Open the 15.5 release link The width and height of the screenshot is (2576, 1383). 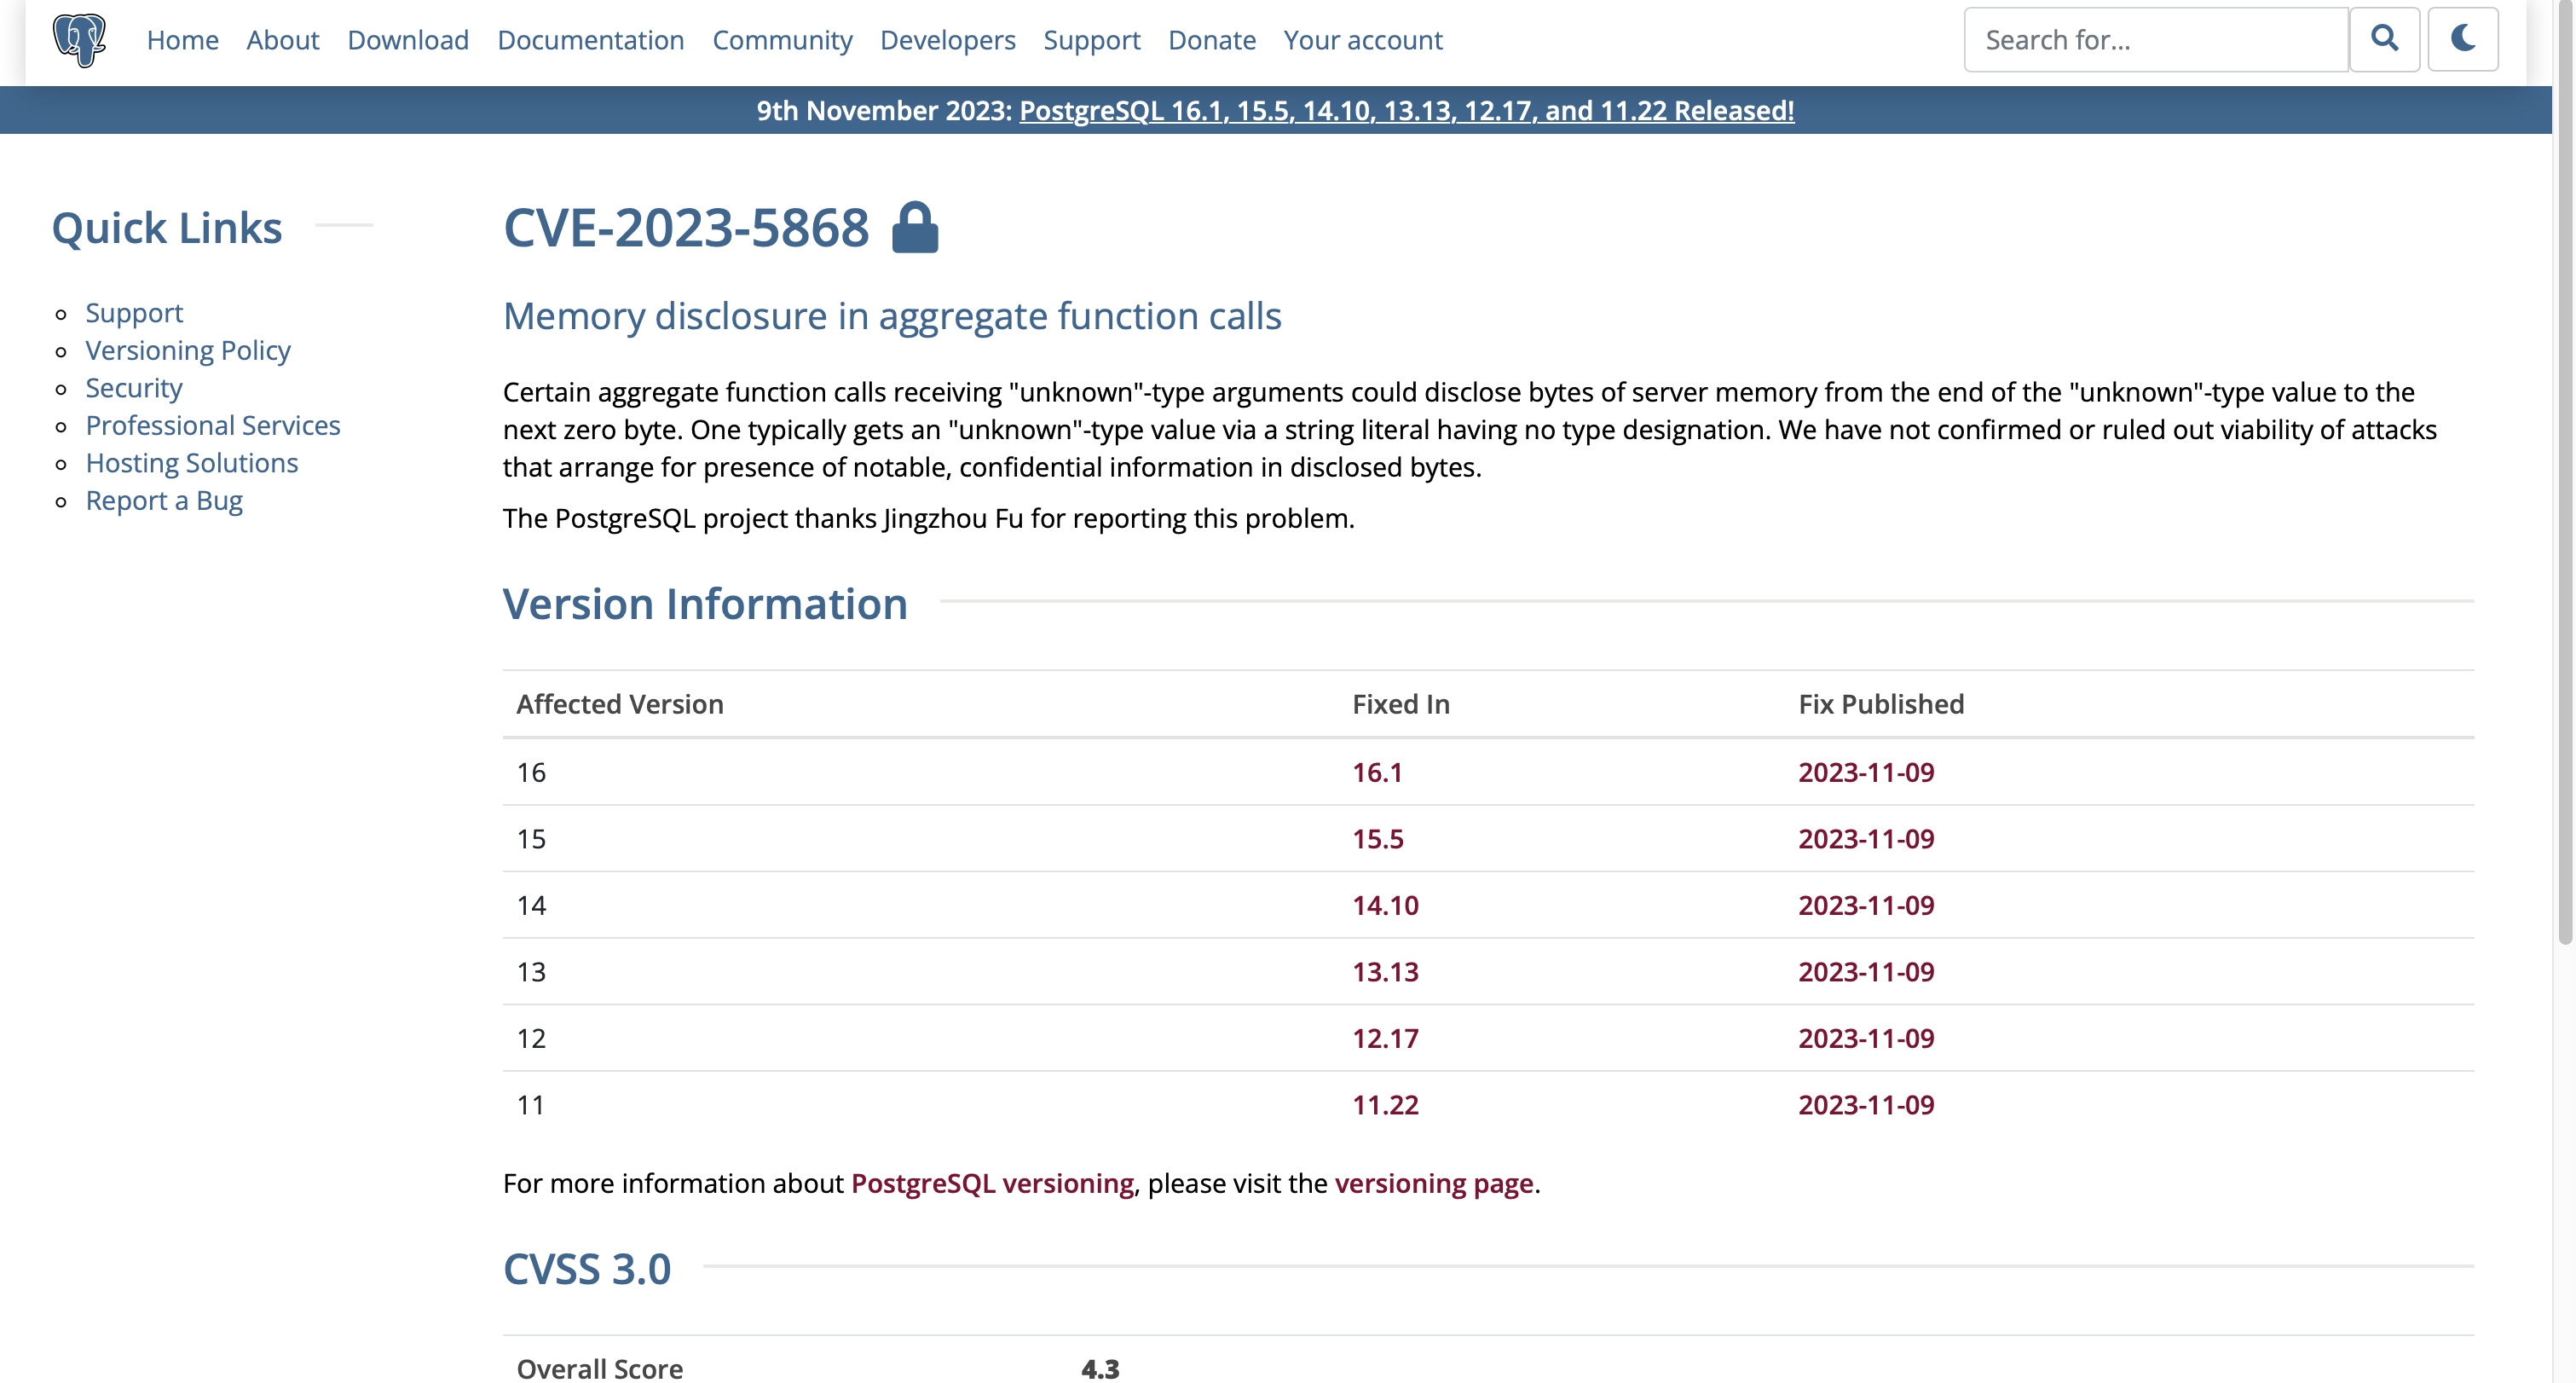[1378, 838]
